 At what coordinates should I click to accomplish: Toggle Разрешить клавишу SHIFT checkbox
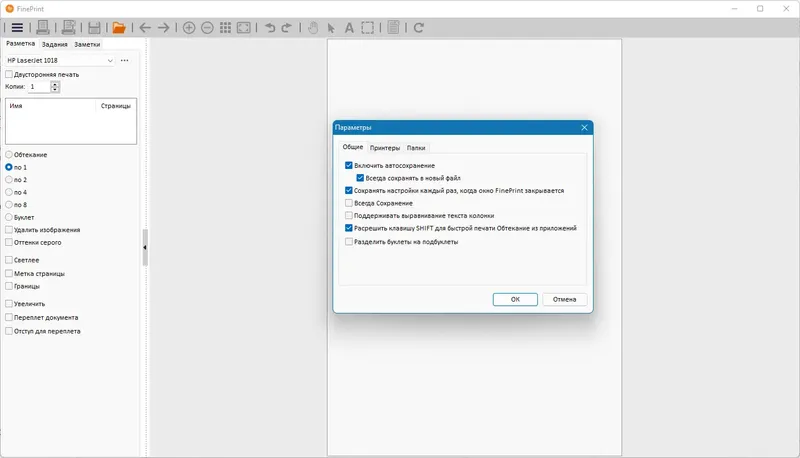click(348, 228)
